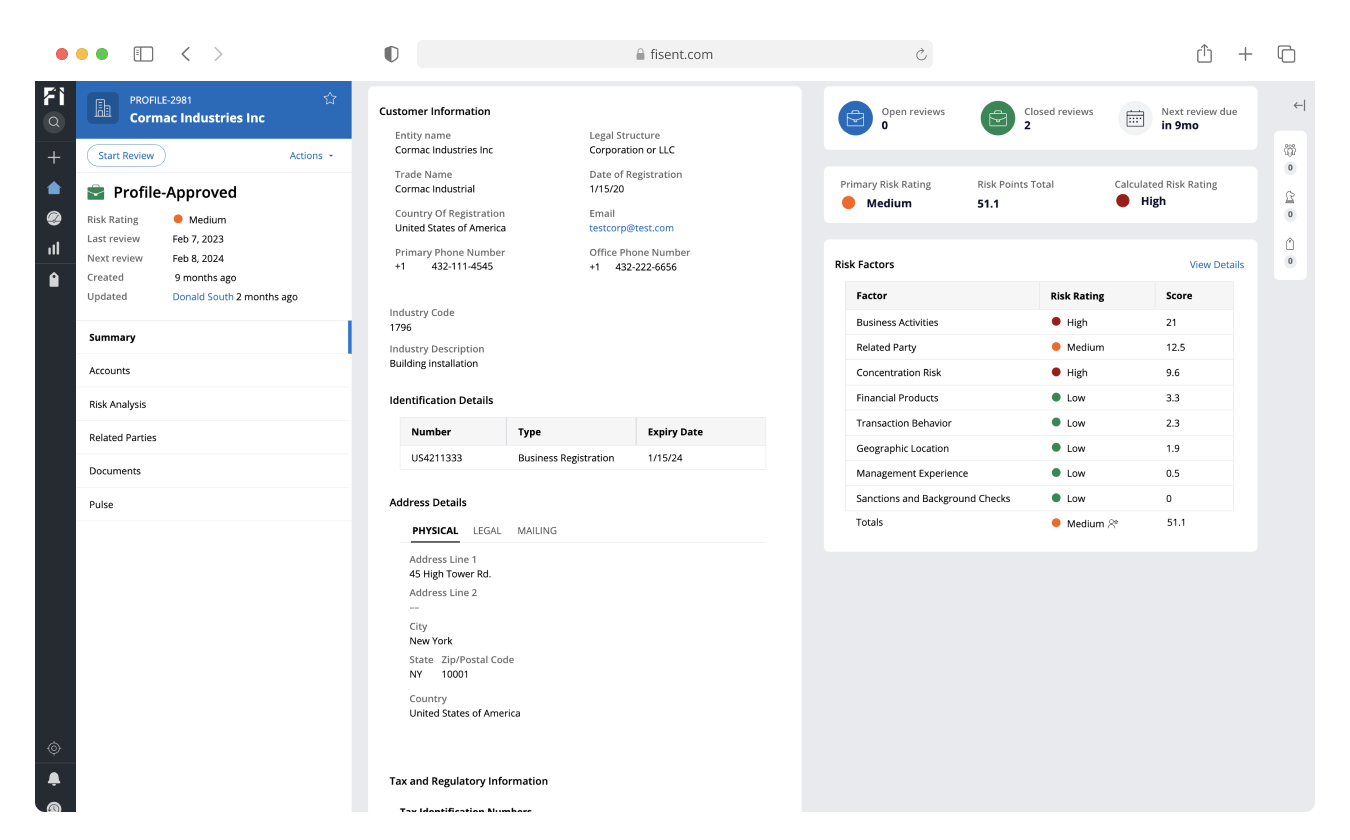The image size is (1350, 840).
Task: Click the override icon beside Totals Medium
Action: point(1113,523)
